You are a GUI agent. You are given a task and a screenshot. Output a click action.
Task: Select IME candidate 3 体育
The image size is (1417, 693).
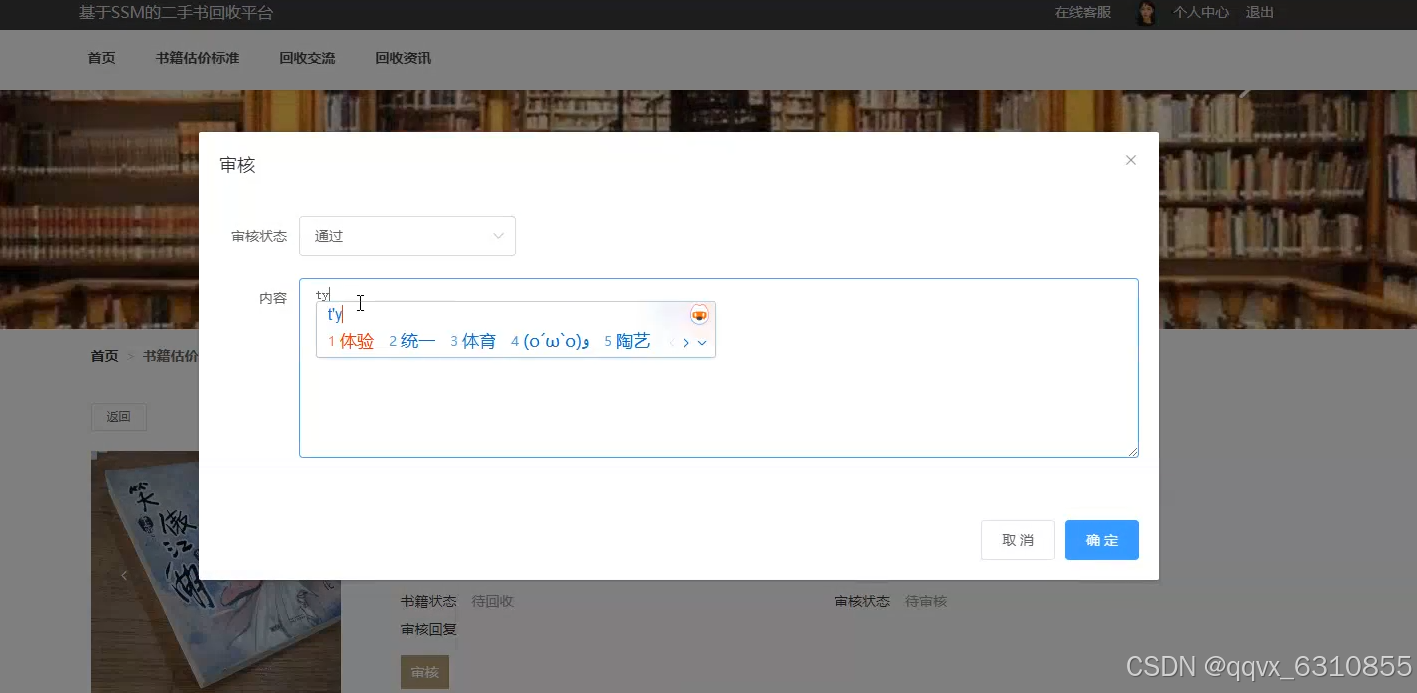[473, 342]
